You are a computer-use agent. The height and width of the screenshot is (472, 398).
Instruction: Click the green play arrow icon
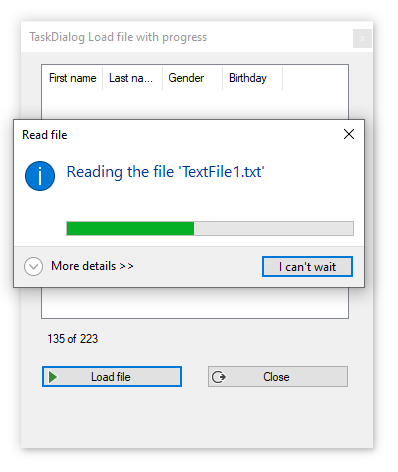tap(53, 377)
